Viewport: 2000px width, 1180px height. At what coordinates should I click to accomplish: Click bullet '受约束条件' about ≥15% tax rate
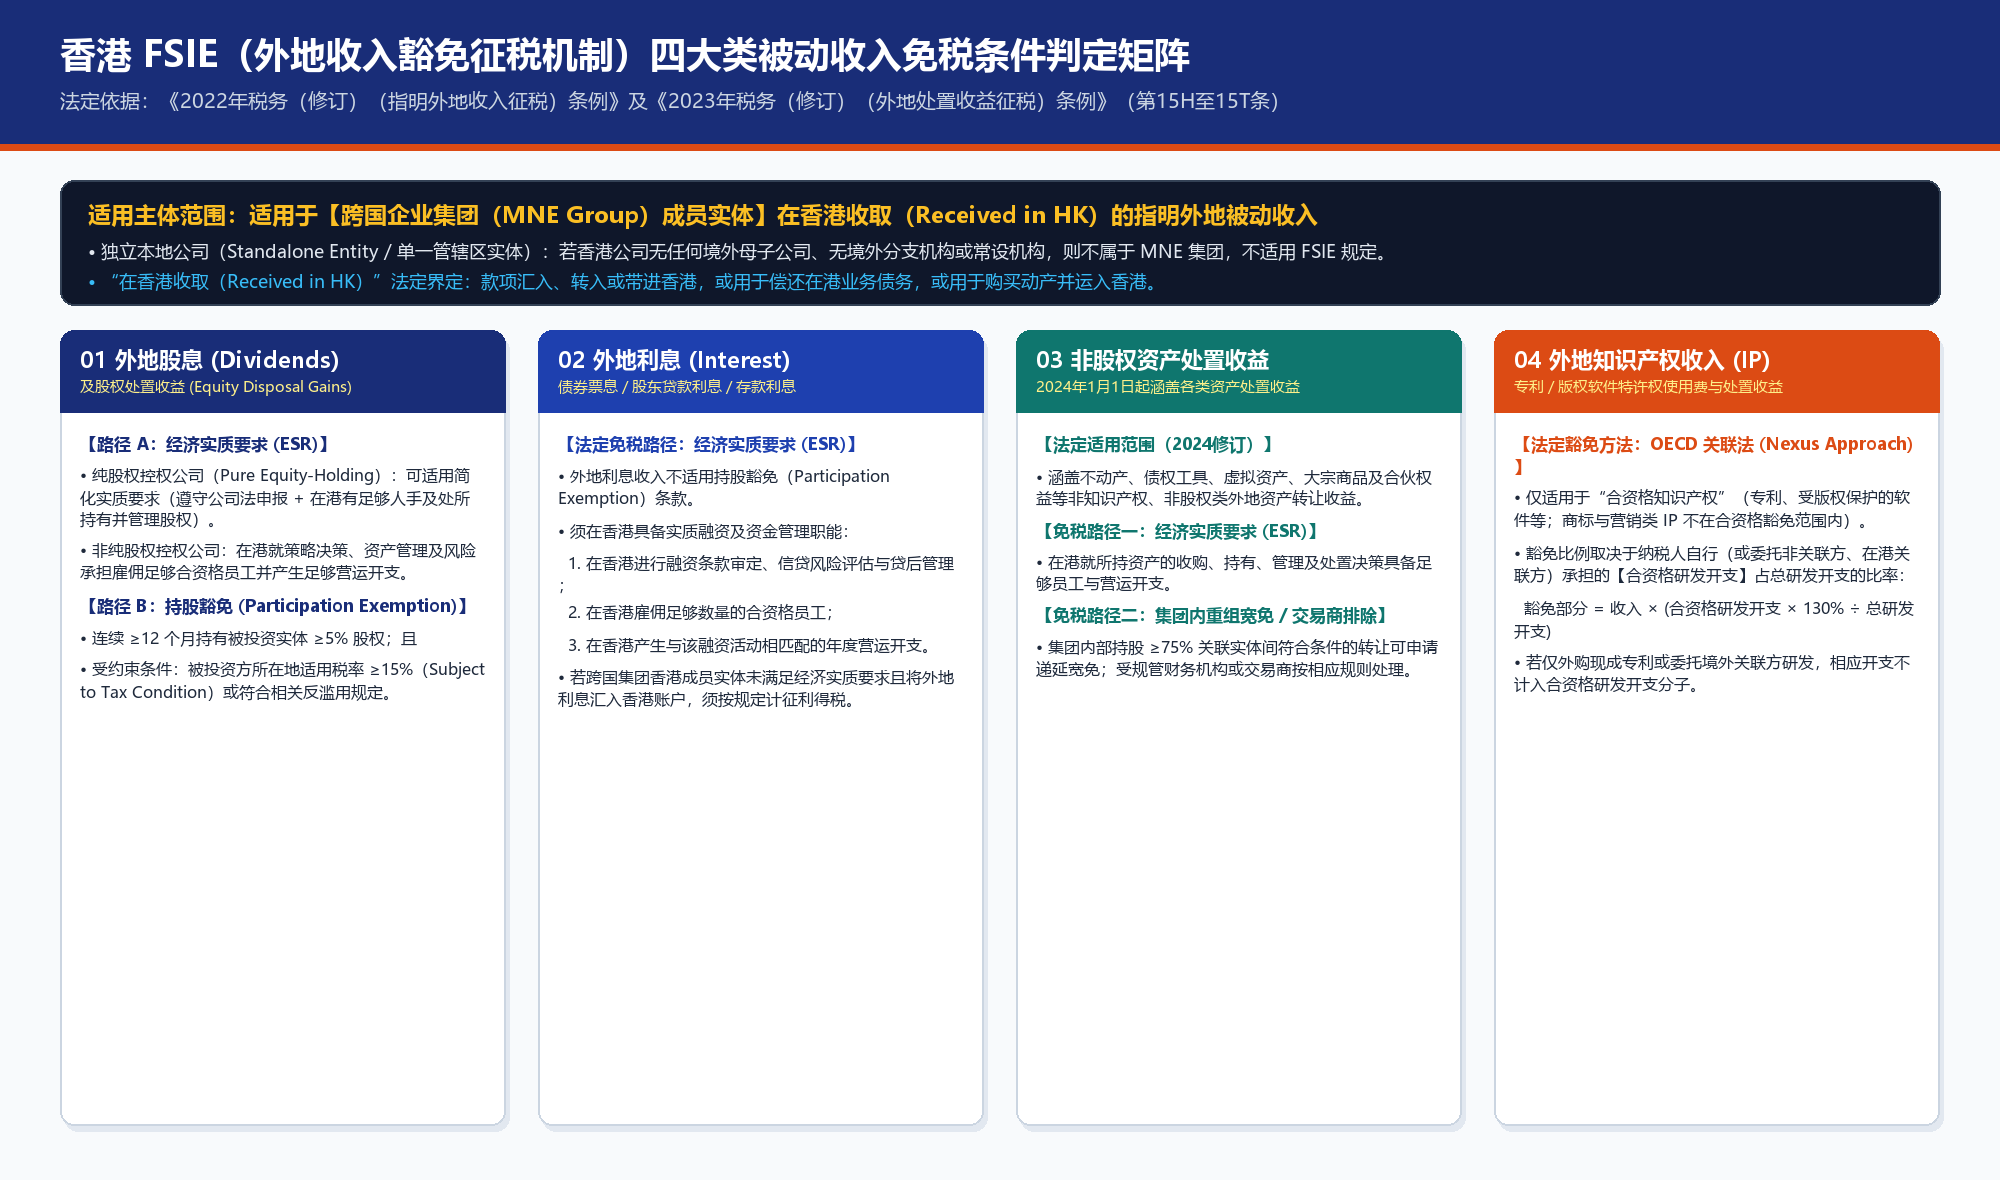(283, 681)
